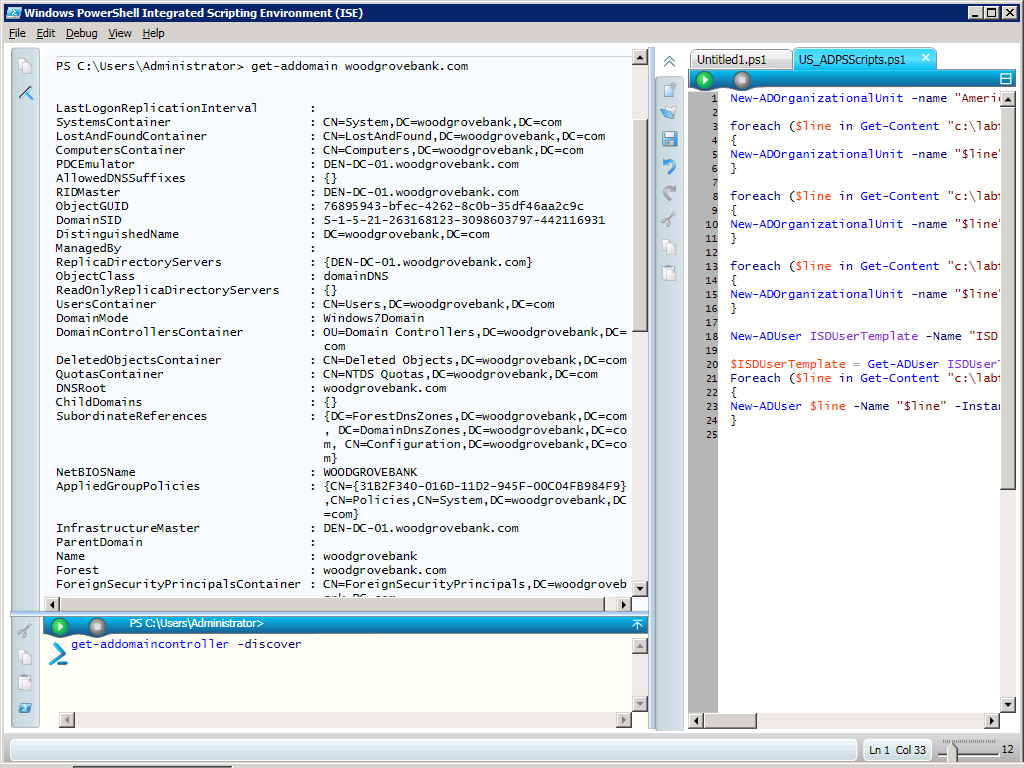This screenshot has height=768, width=1024.
Task: Click the PDCEmulator row in the output
Action: 287,164
